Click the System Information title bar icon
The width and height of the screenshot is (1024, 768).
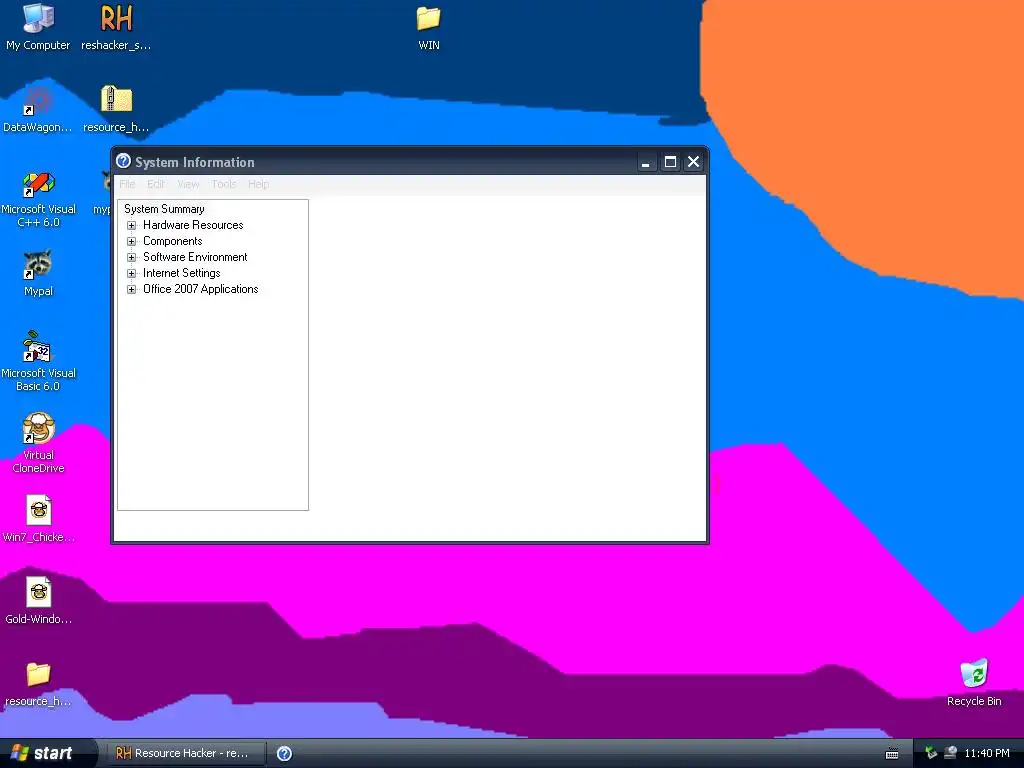point(123,161)
